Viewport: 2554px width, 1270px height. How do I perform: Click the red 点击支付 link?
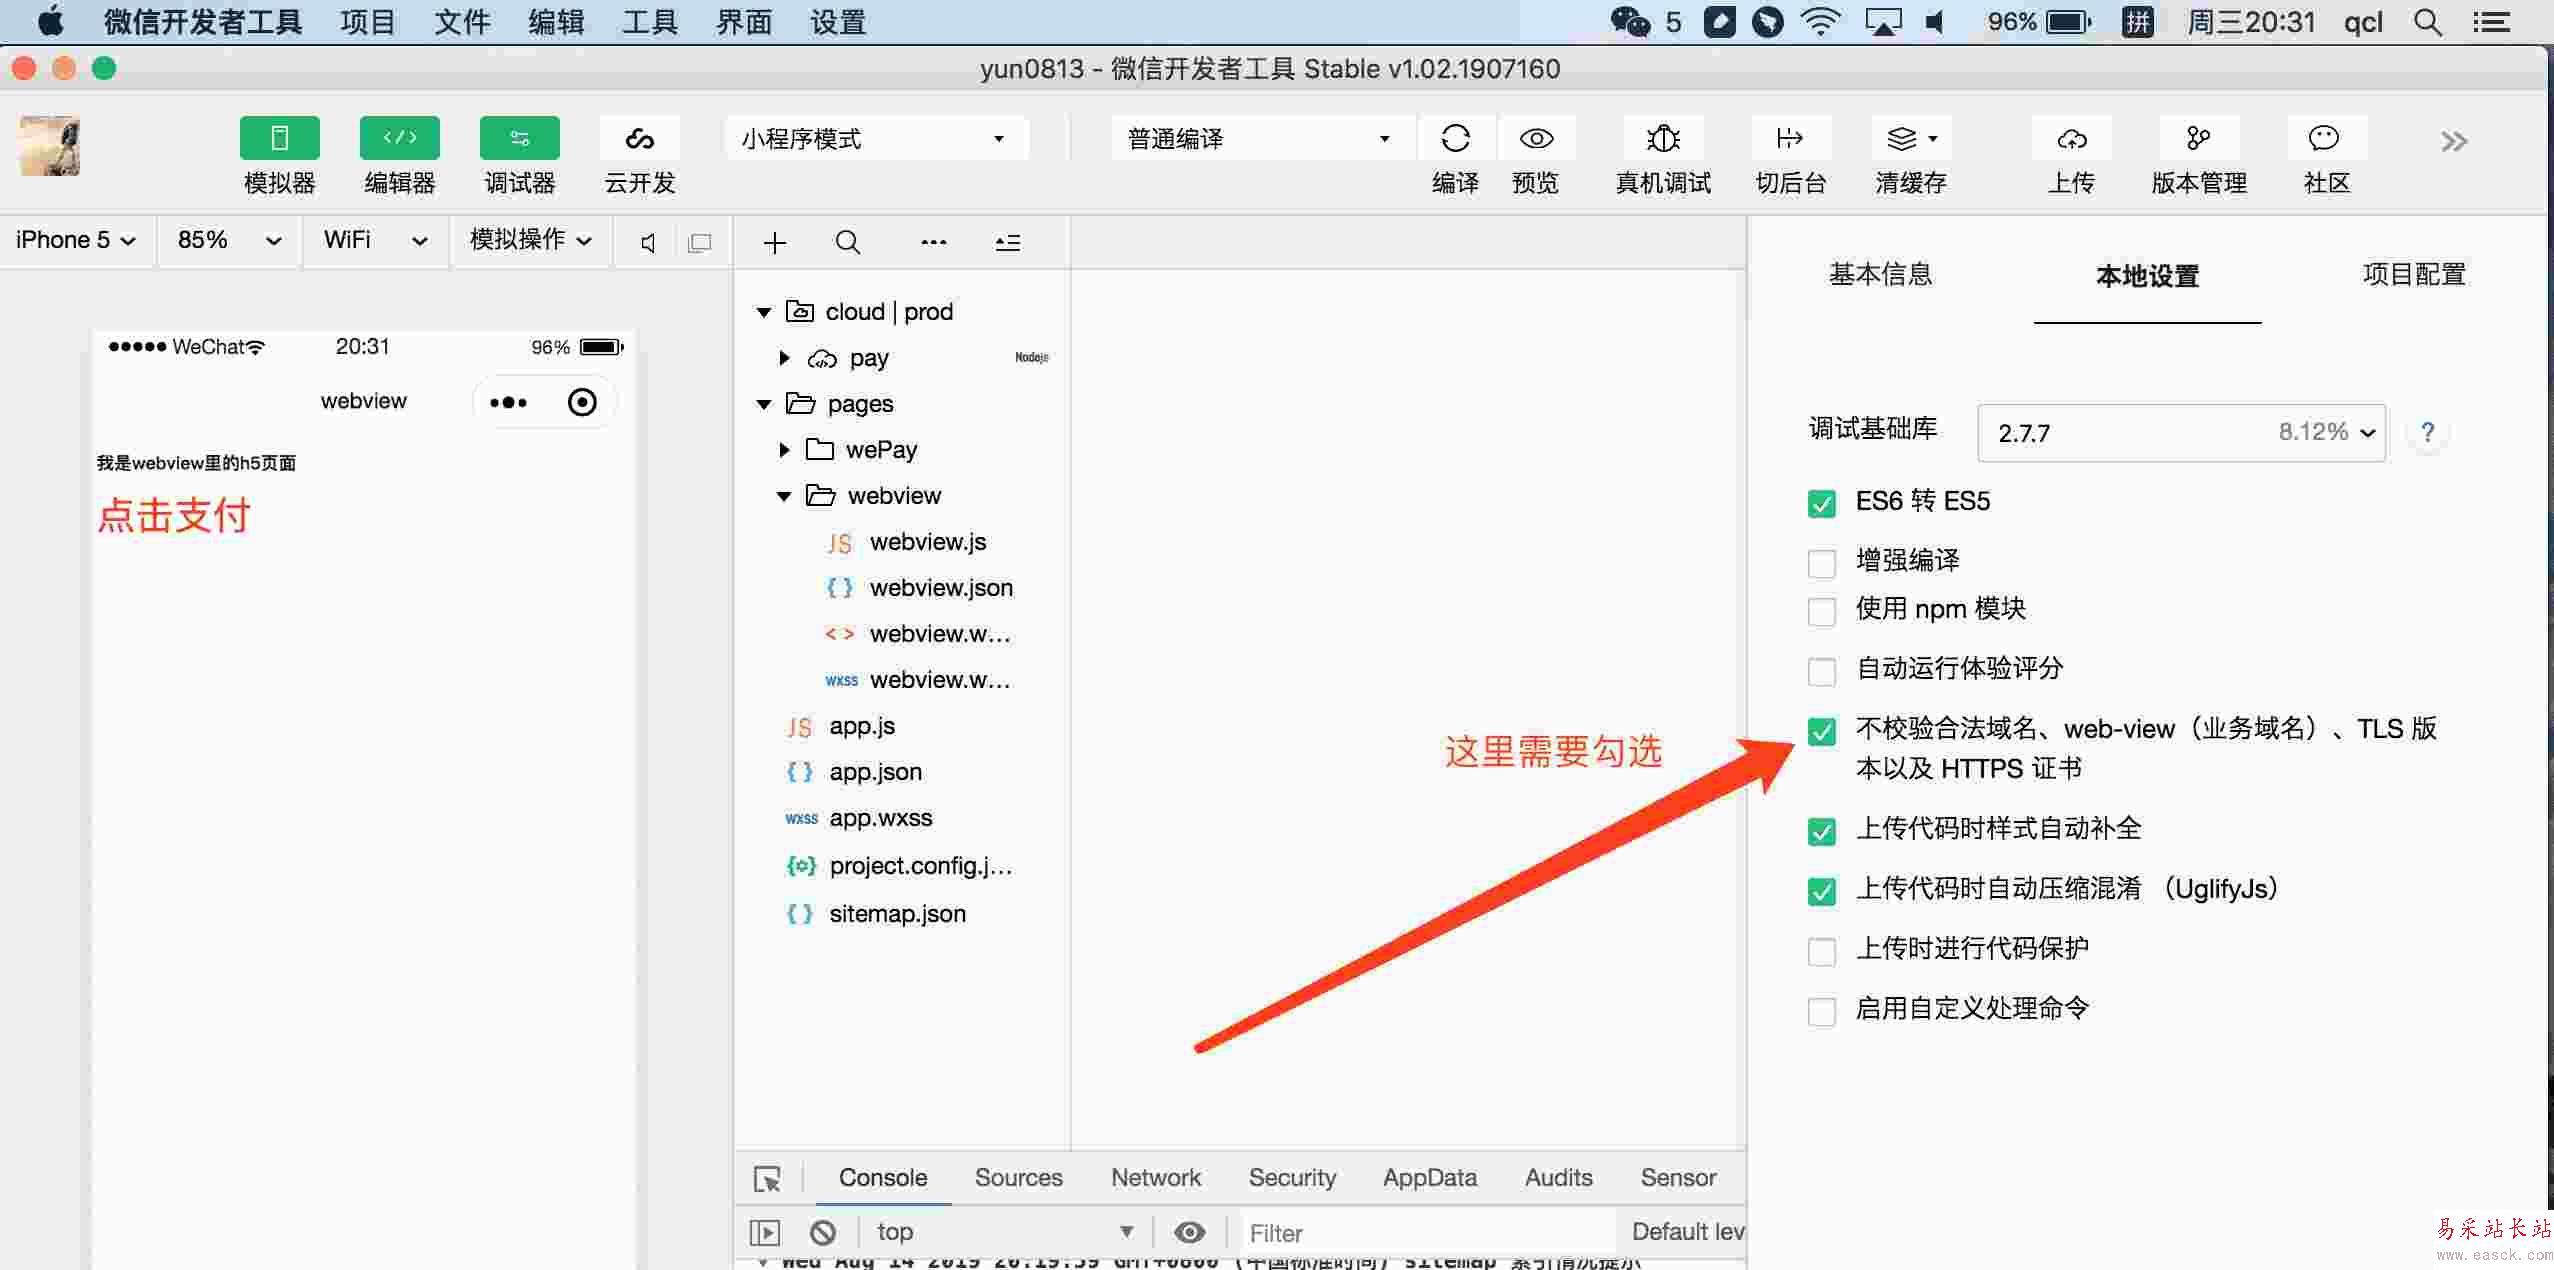(174, 516)
